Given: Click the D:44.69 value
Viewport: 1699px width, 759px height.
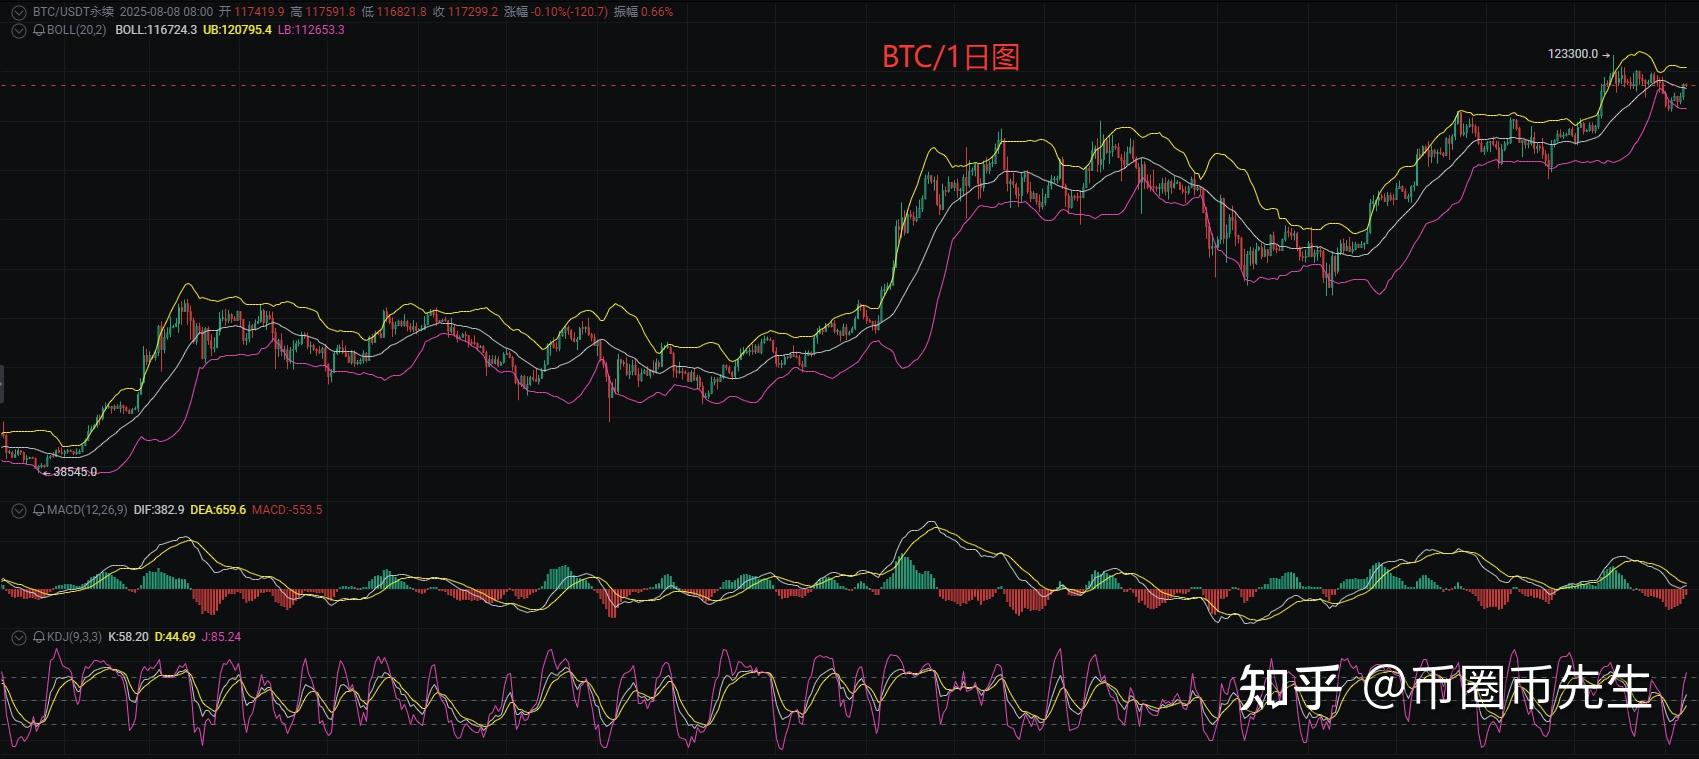Looking at the screenshot, I should (x=175, y=637).
